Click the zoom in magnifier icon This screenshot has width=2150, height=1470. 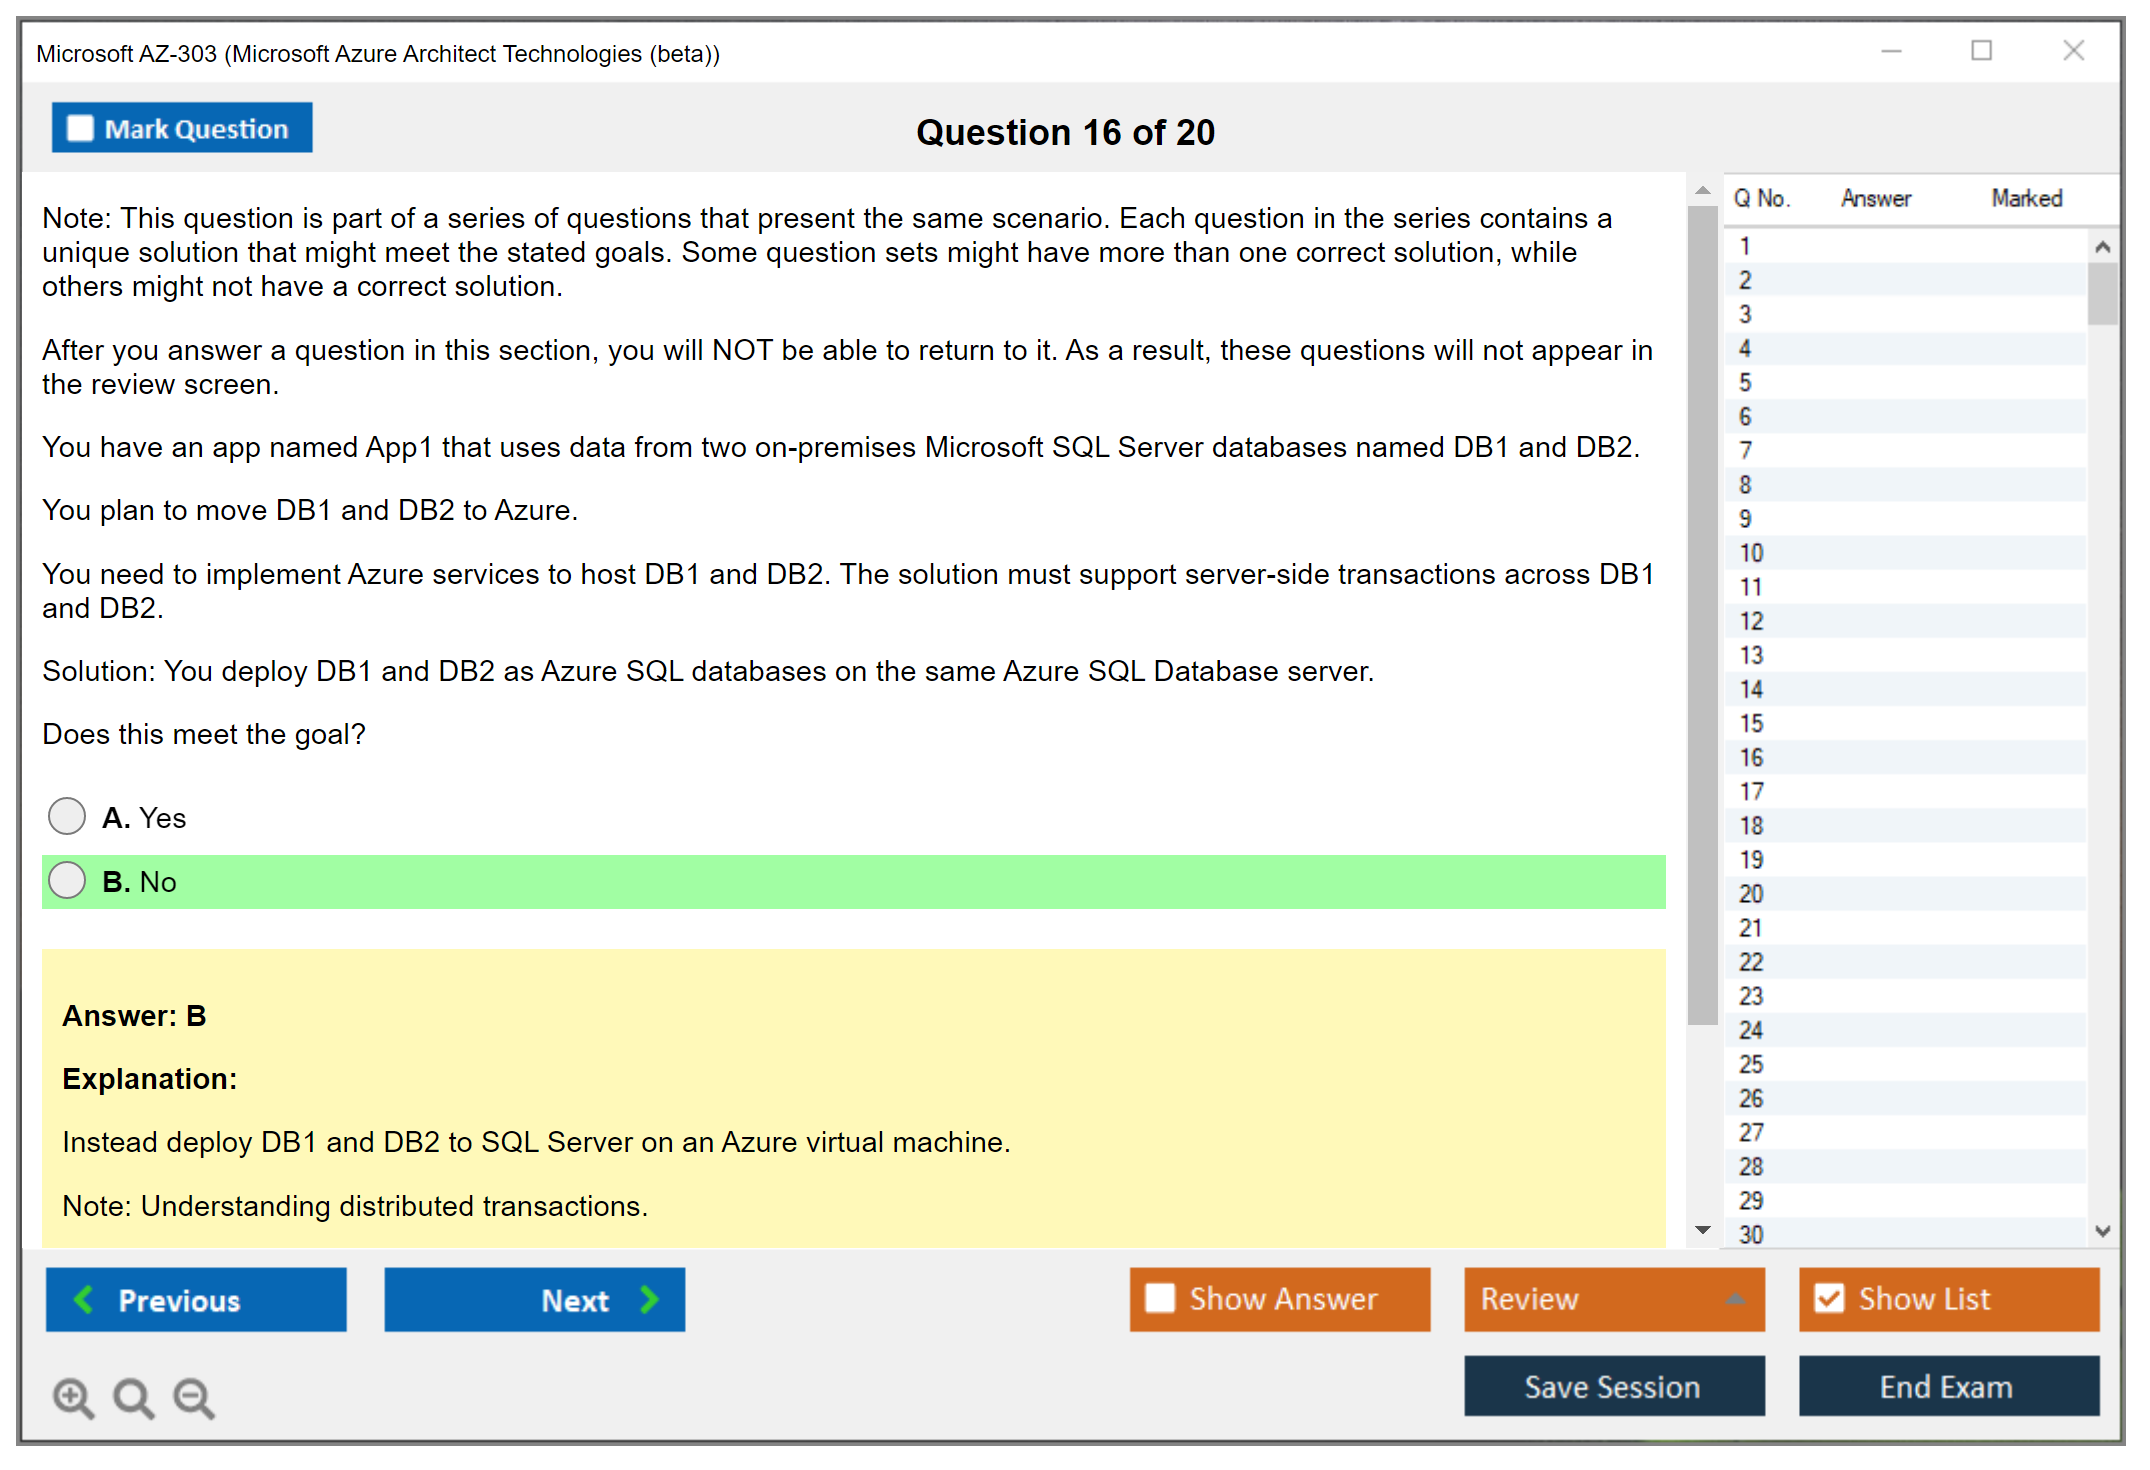73,1397
